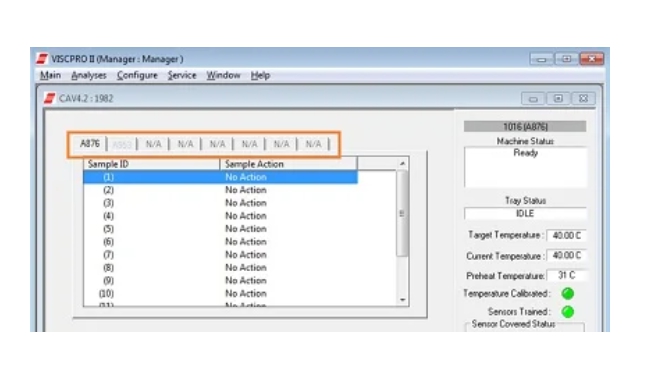Screen dimensions: 646x373
Task: Click the Preheat Temperature value field
Action: [566, 275]
